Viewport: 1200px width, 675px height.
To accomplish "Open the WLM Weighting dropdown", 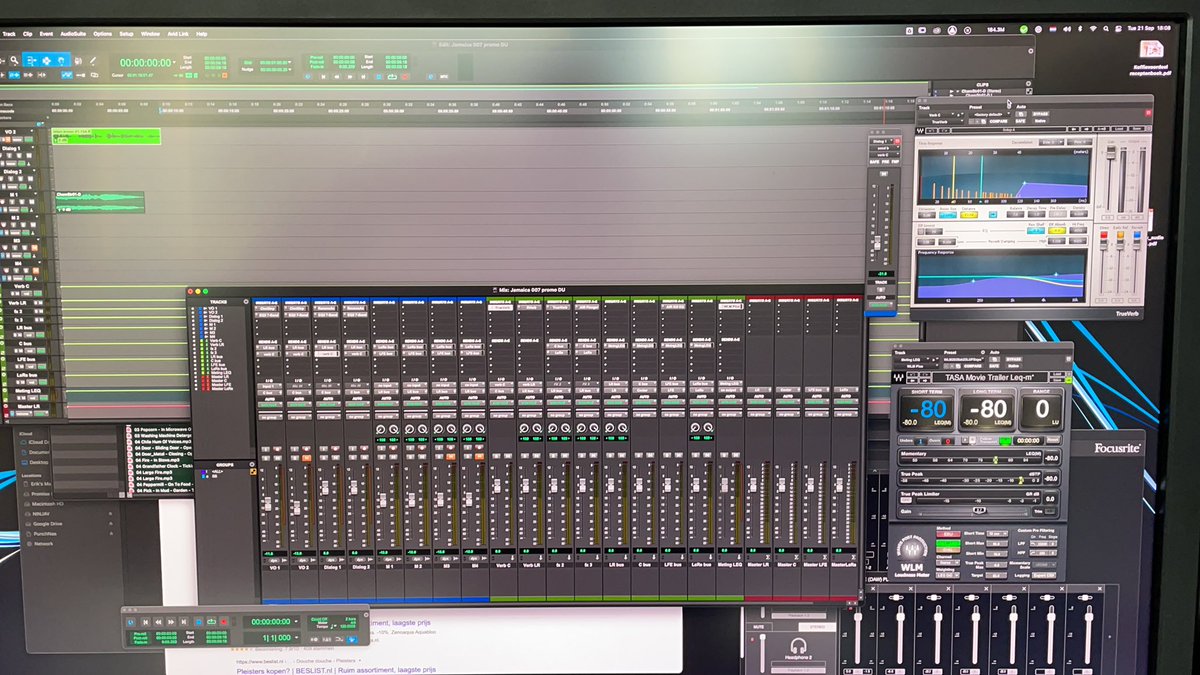I will 947,575.
